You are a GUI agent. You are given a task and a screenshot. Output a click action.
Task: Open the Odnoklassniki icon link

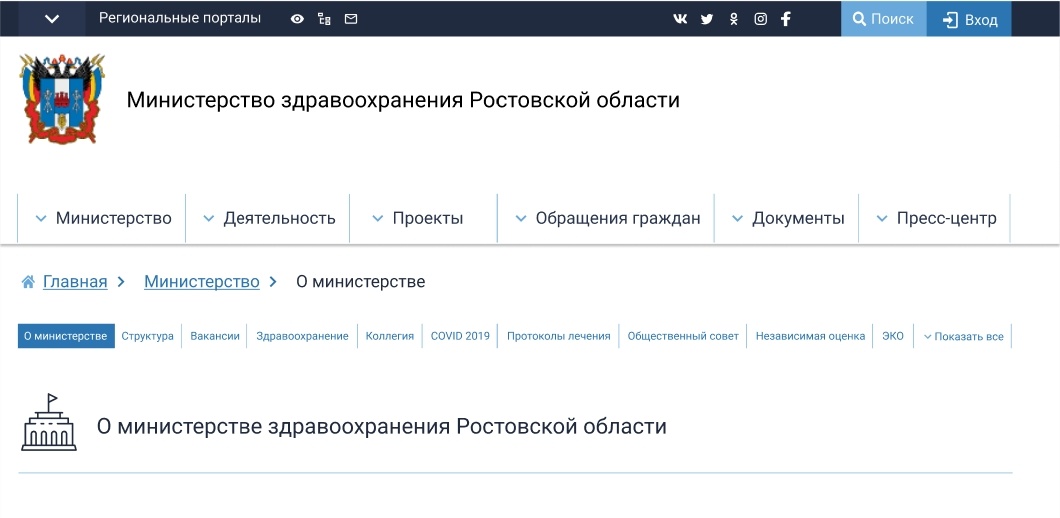(x=733, y=19)
